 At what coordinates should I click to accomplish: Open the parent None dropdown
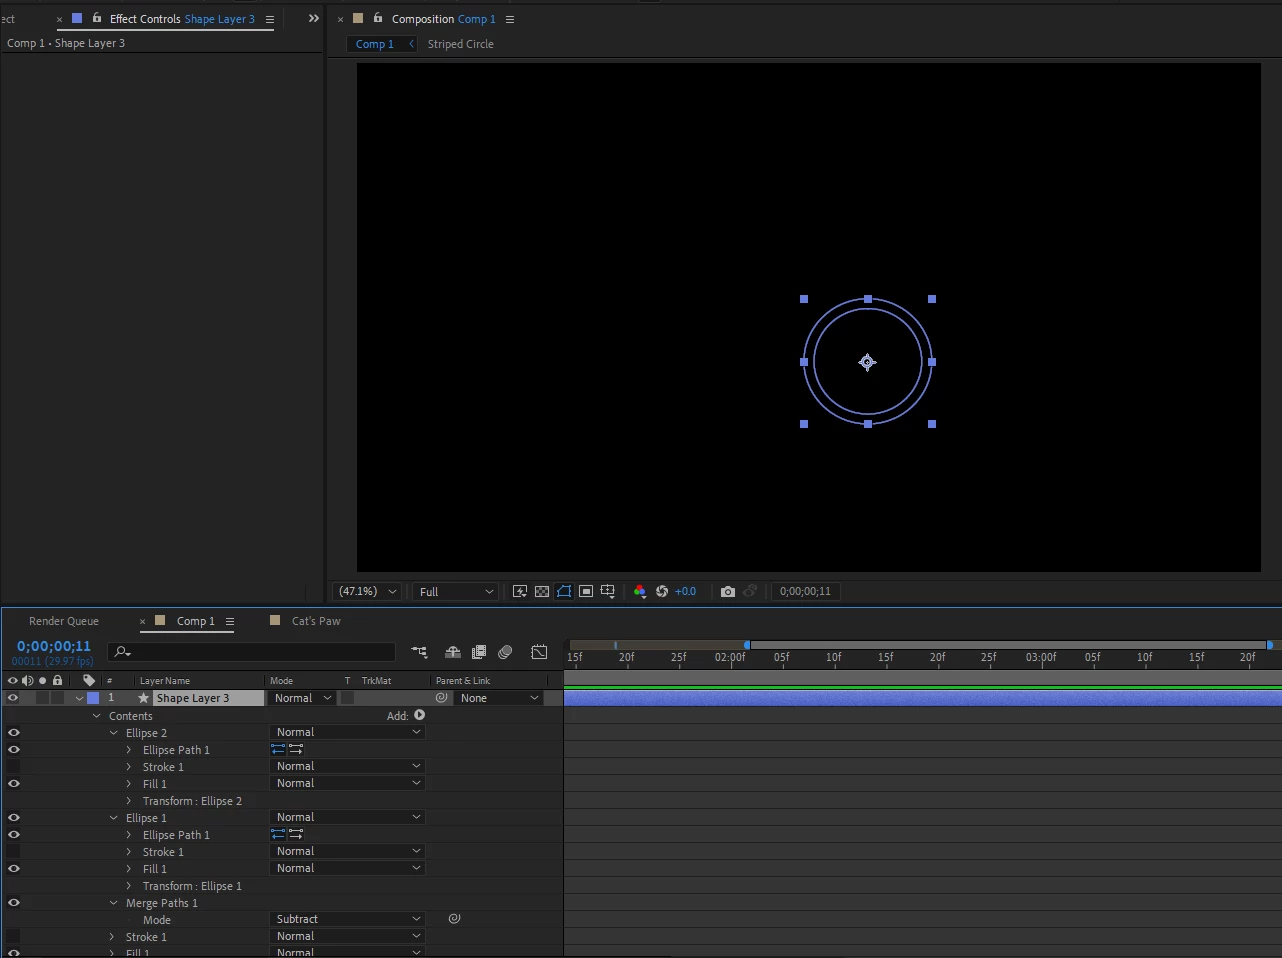pos(499,698)
